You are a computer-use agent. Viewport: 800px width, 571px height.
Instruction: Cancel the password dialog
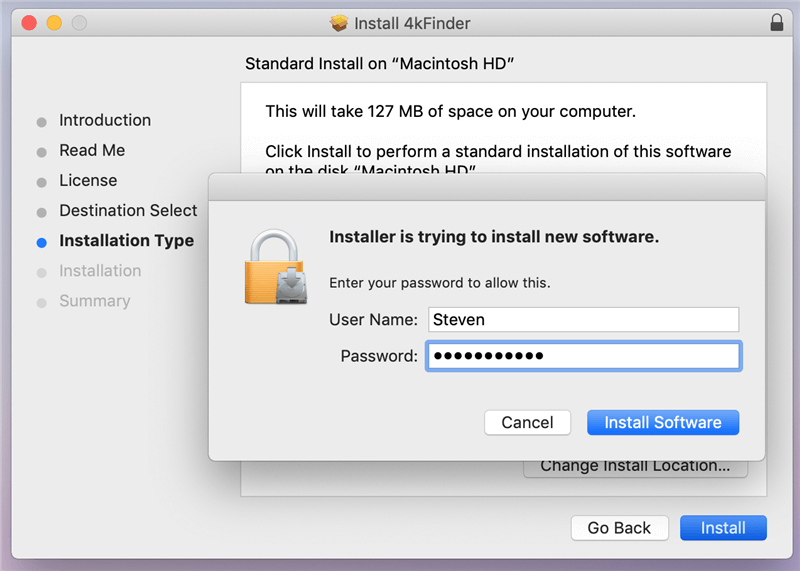pos(527,422)
